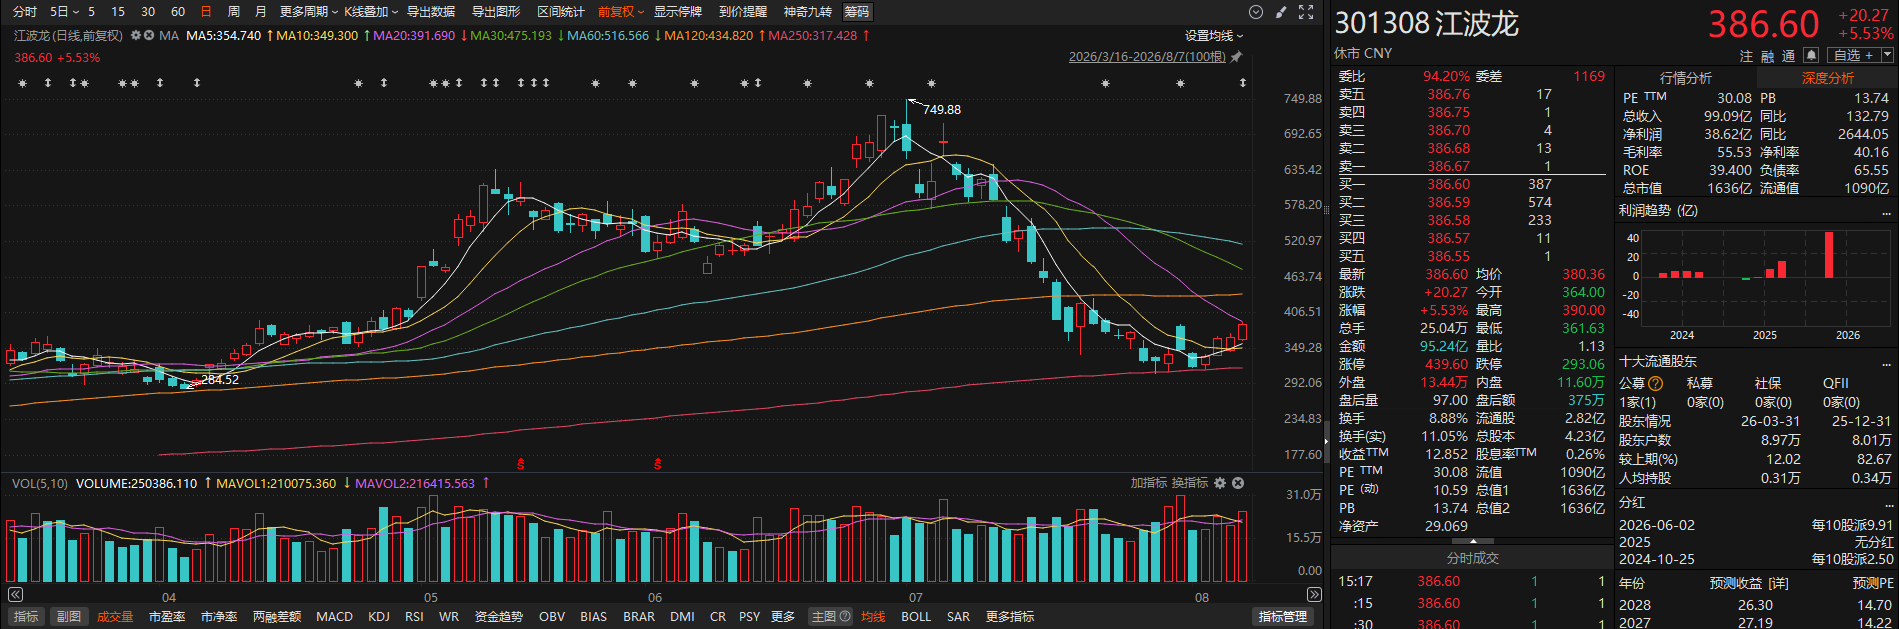Click the tall red 2026 profit bar
This screenshot has height=629, width=1899.
(1829, 255)
